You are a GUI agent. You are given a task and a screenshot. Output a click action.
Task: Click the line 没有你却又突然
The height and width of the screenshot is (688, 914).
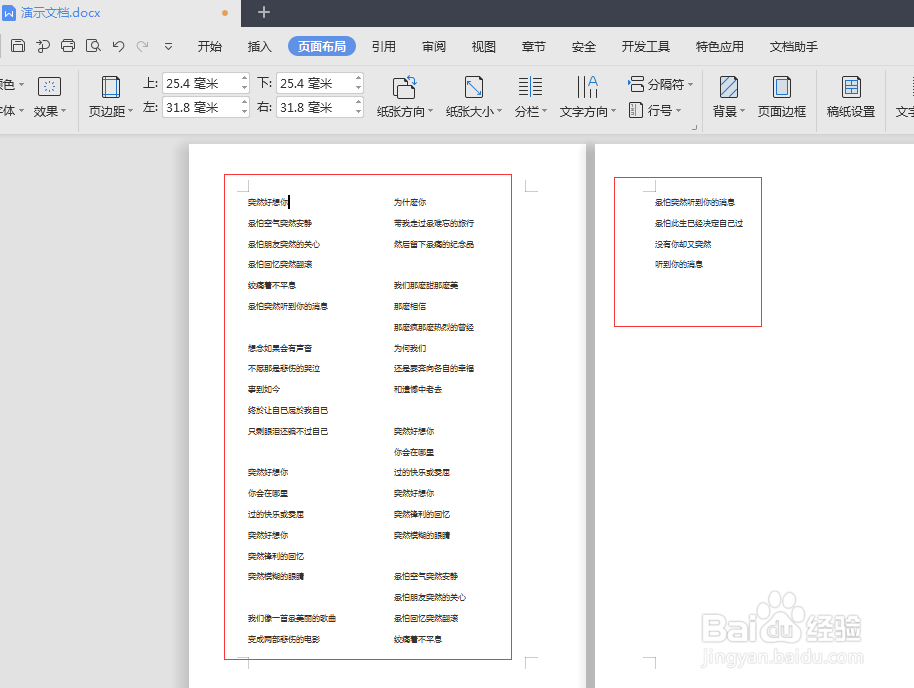click(683, 244)
